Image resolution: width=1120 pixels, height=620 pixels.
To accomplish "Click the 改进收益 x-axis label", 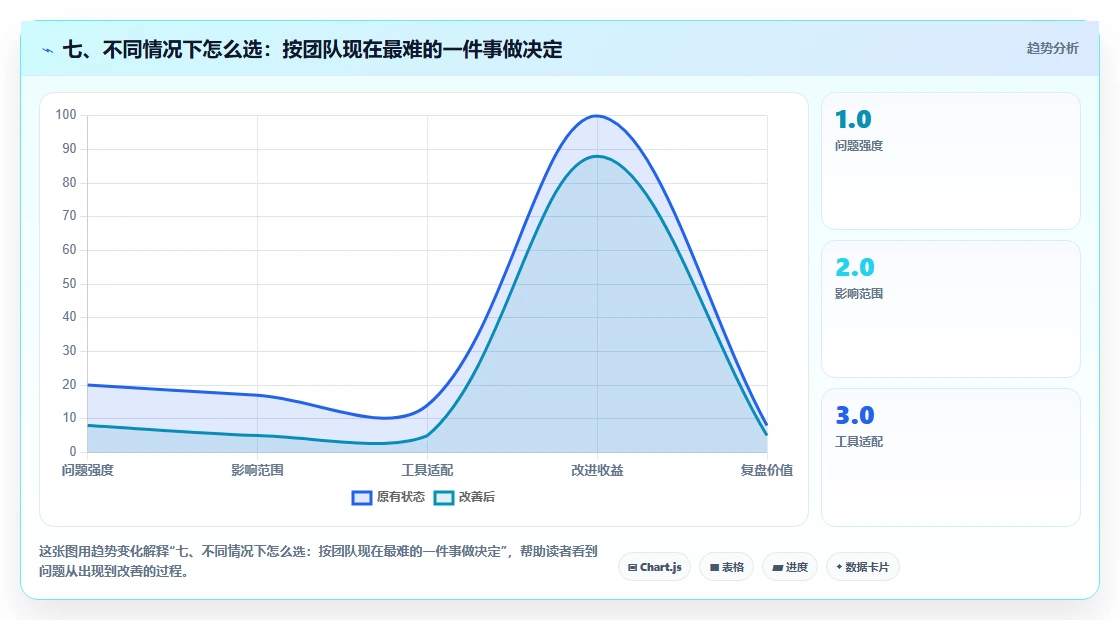I will click(x=597, y=470).
